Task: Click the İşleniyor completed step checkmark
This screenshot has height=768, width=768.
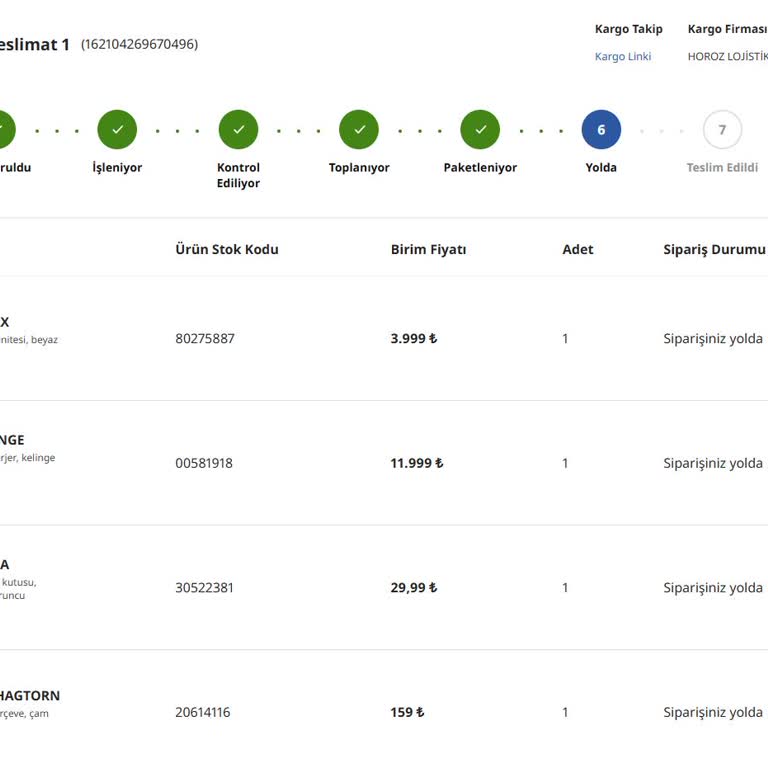Action: pos(117,130)
